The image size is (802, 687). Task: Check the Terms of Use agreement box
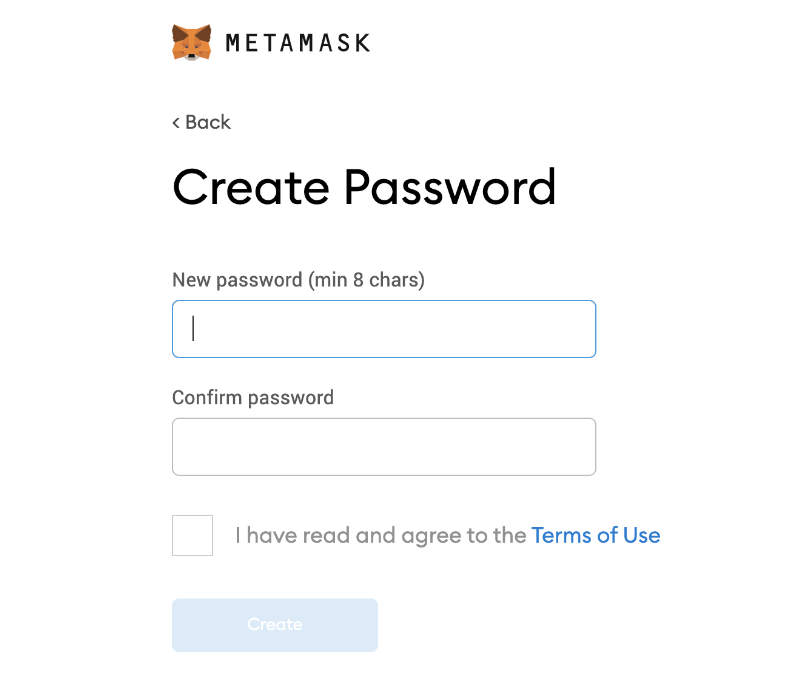pos(192,535)
